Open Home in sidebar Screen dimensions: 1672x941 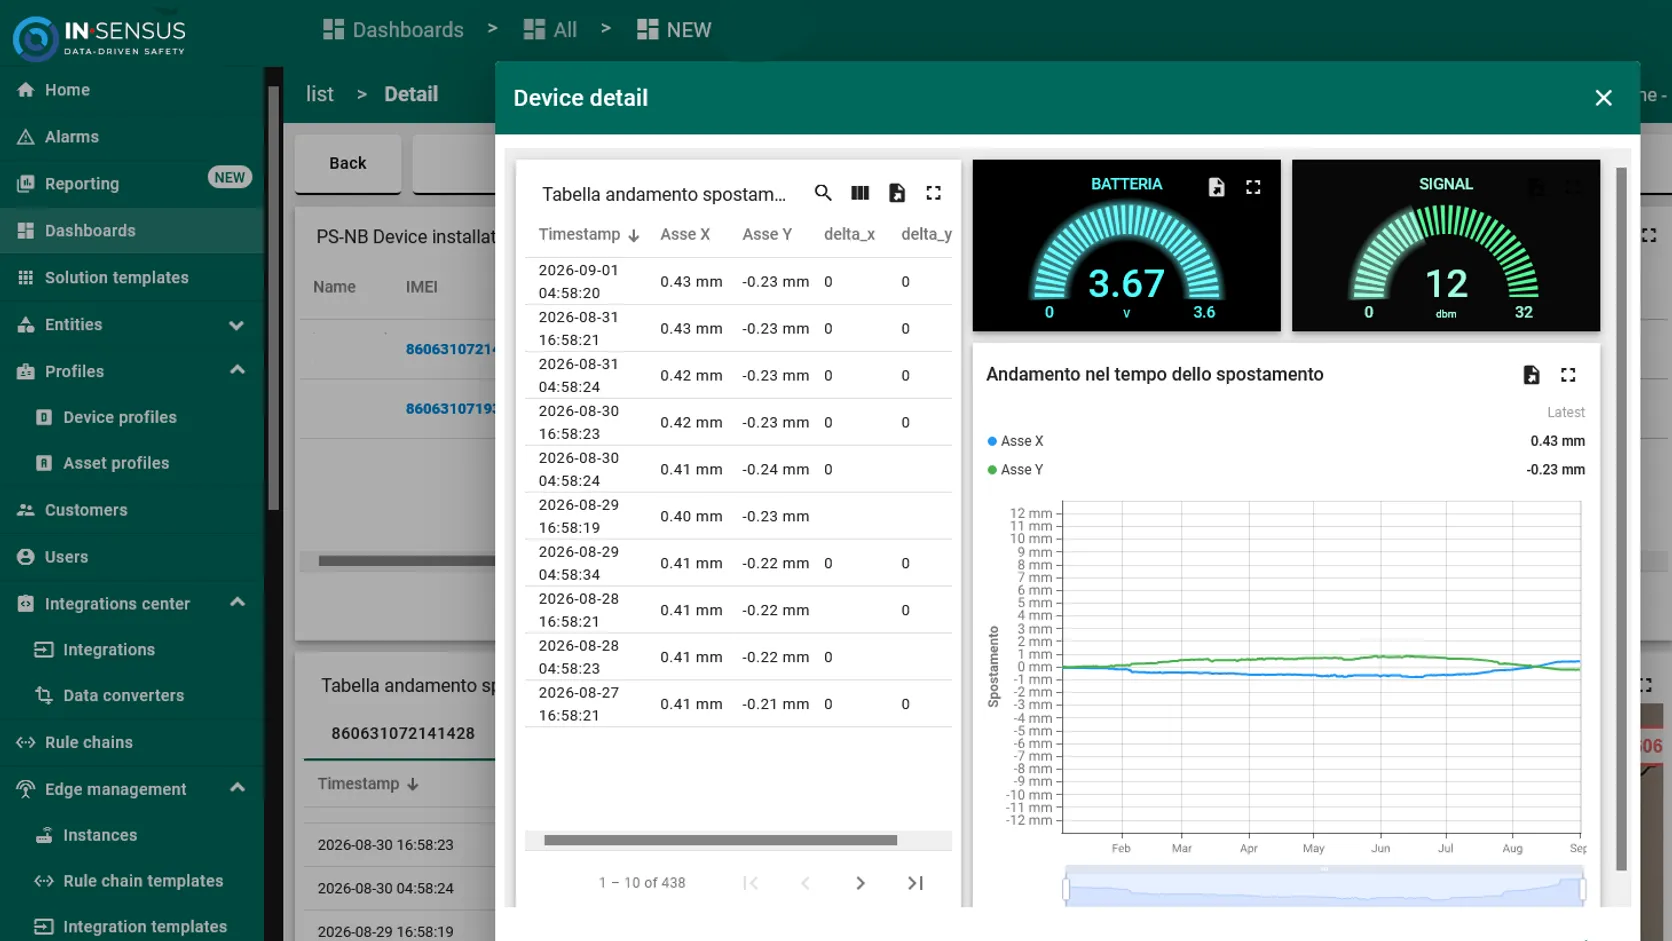coord(132,90)
